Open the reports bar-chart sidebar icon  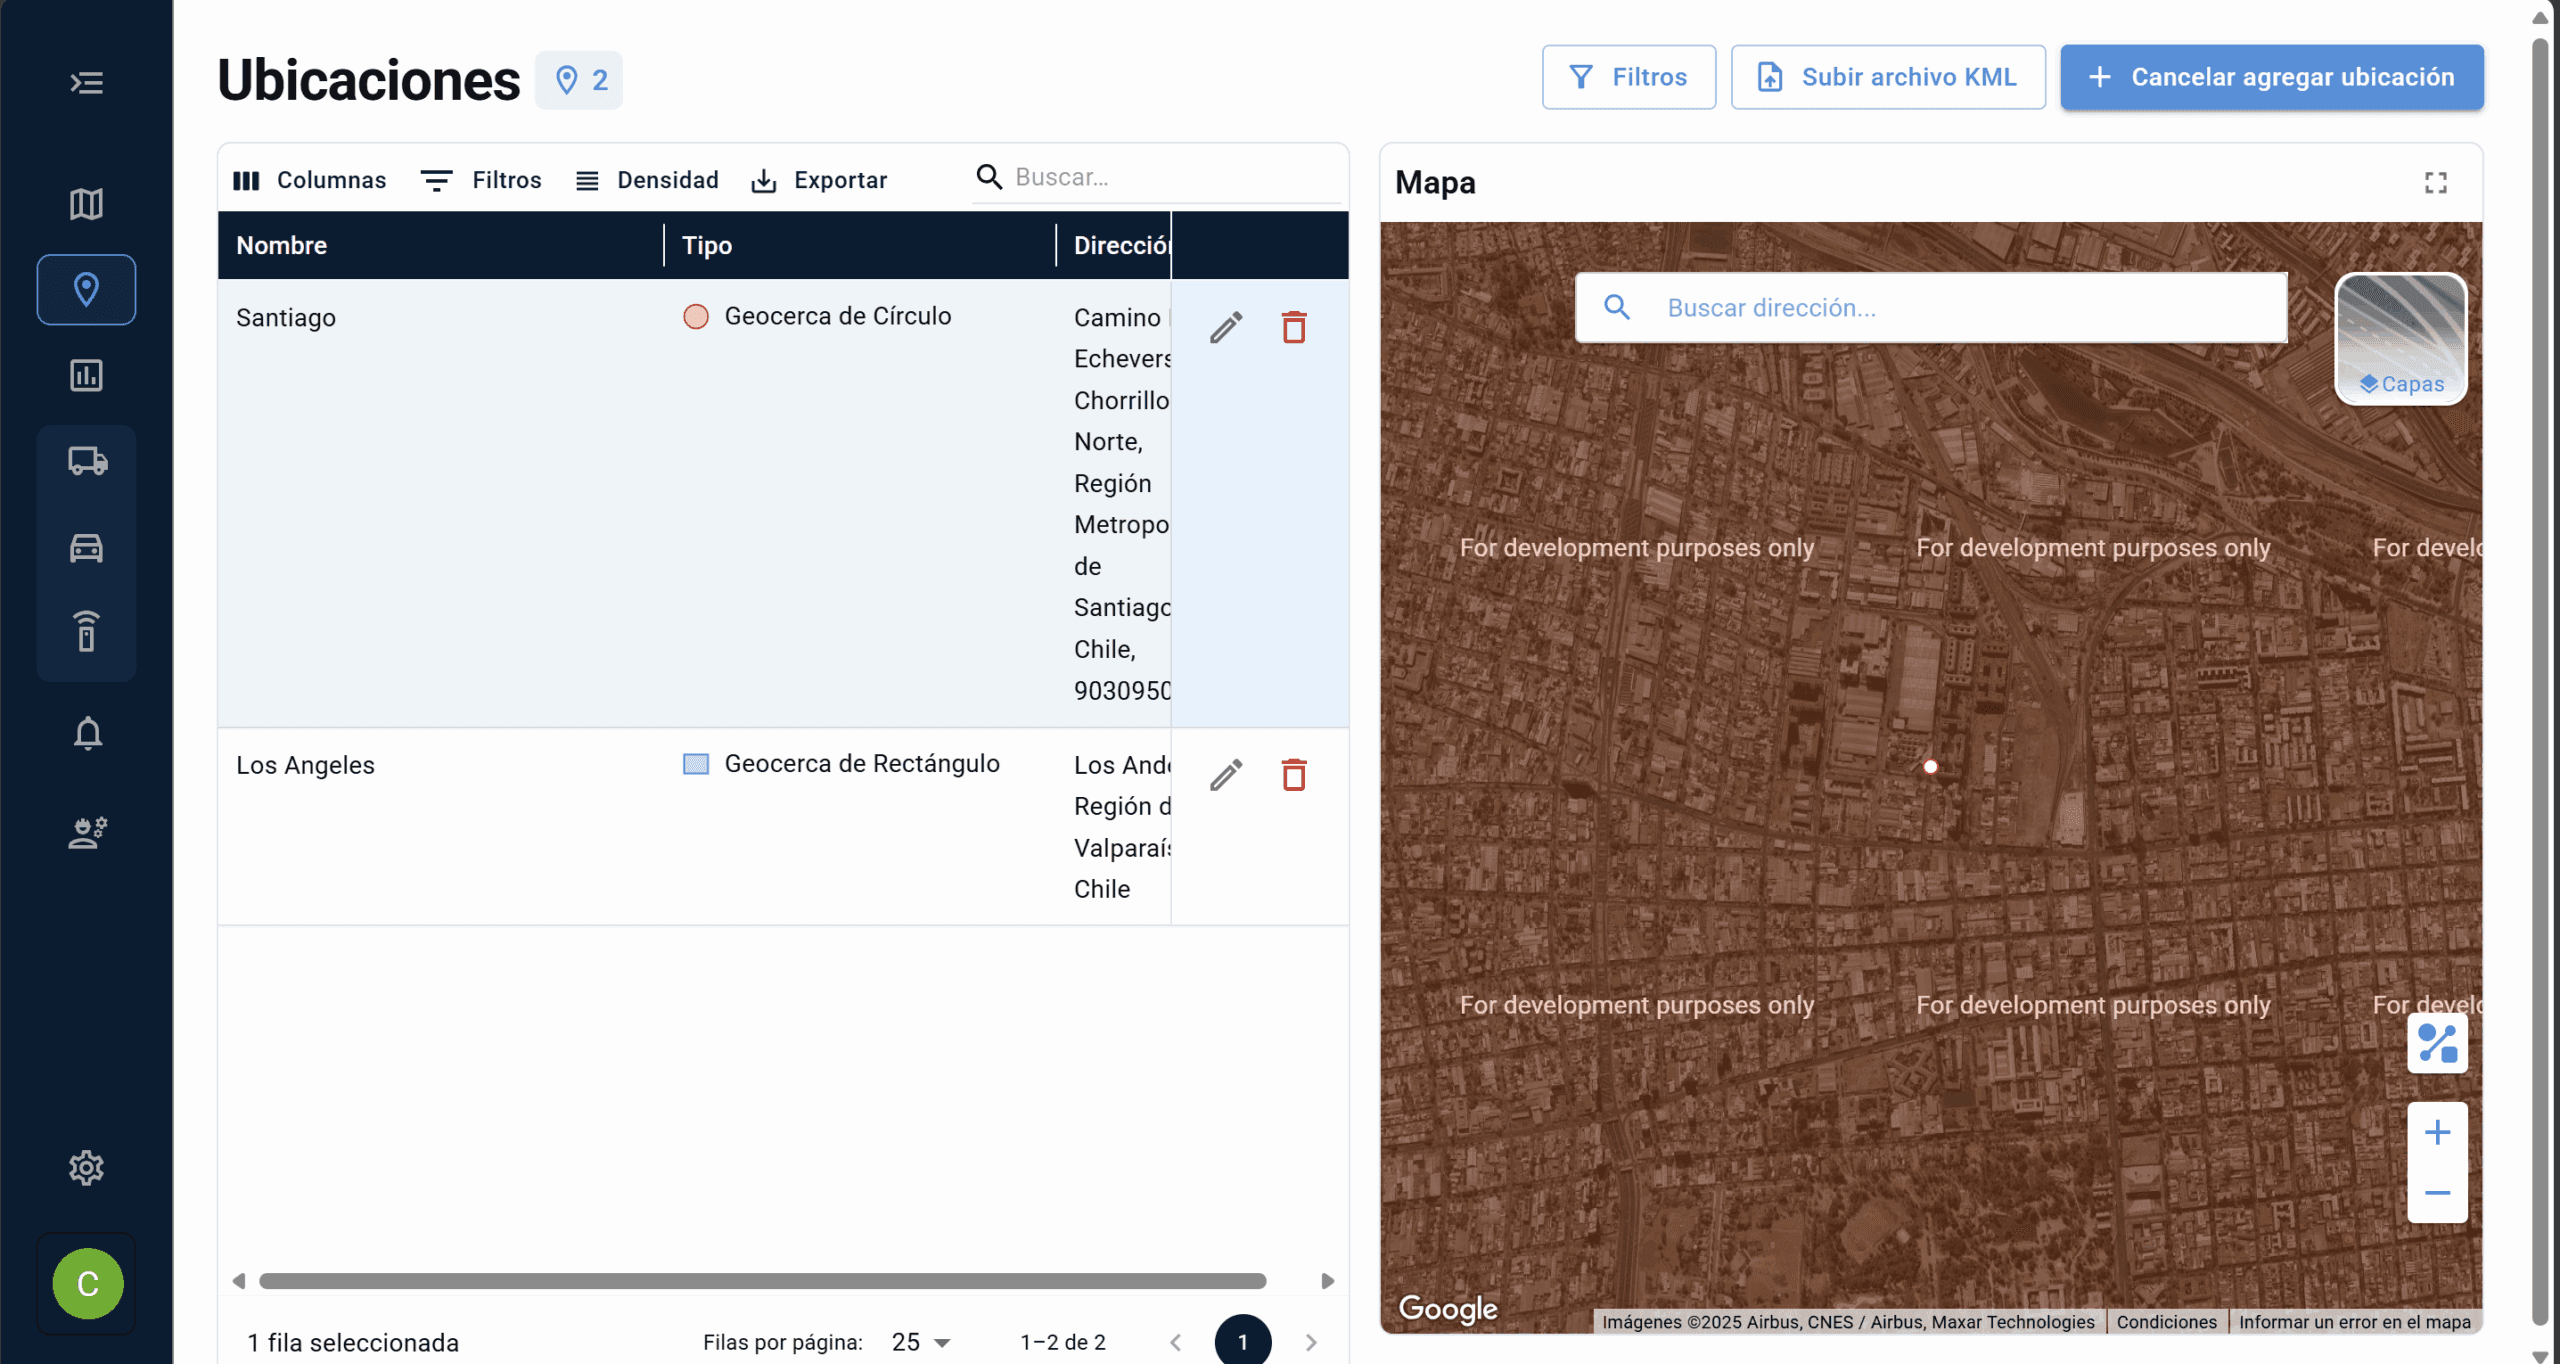click(86, 375)
